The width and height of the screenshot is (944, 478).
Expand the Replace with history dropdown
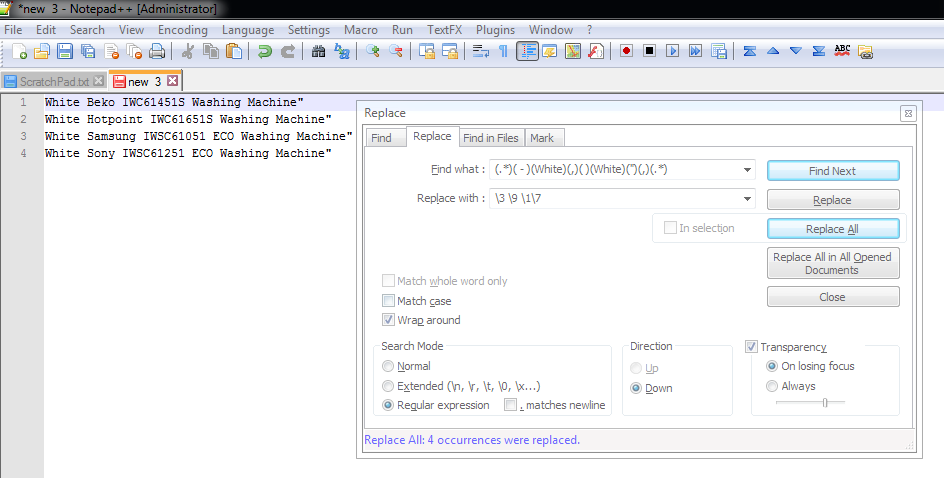click(x=747, y=198)
